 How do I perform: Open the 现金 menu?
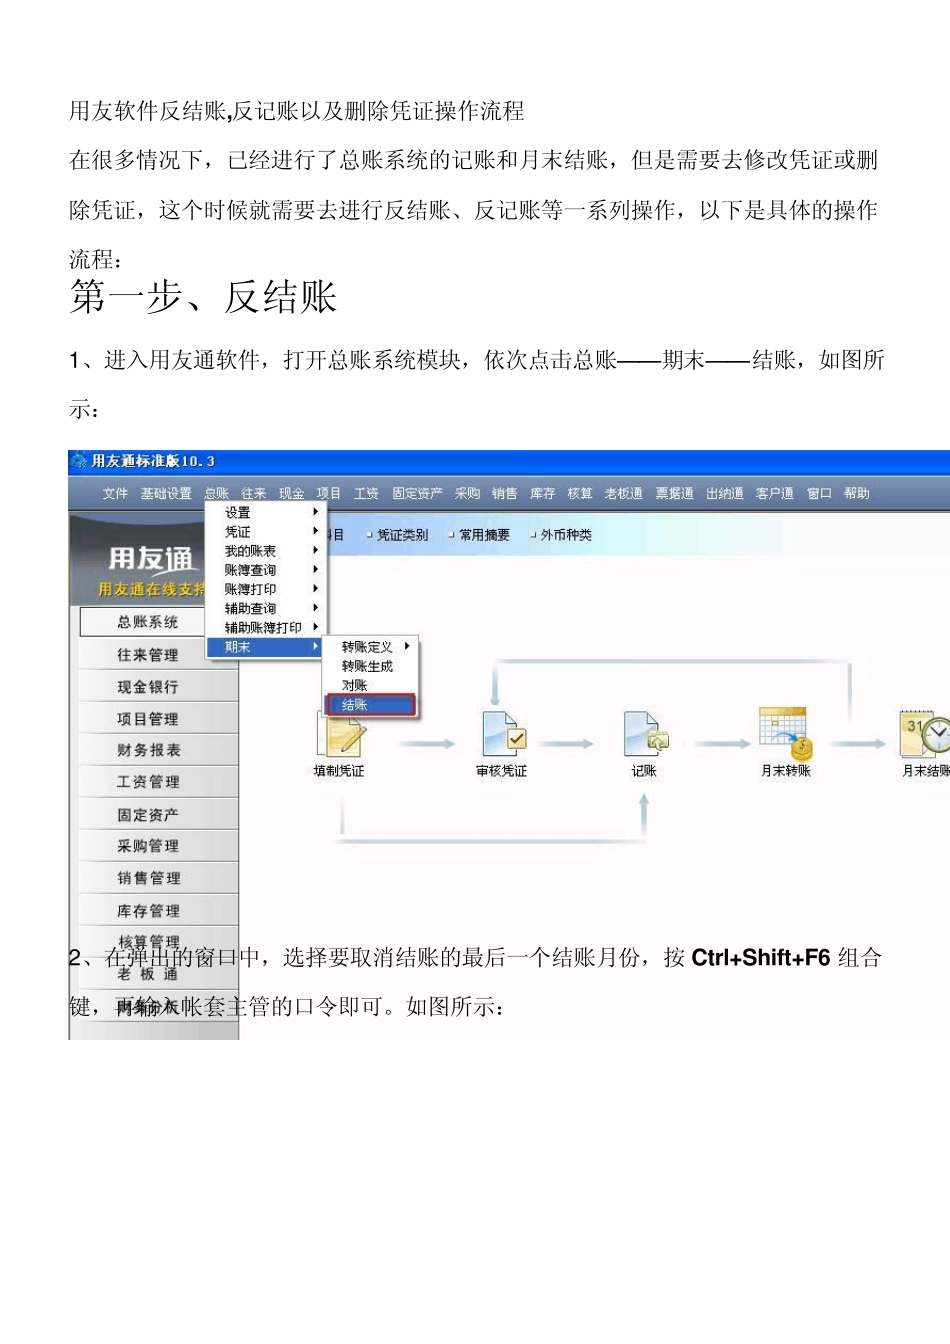[x=292, y=494]
